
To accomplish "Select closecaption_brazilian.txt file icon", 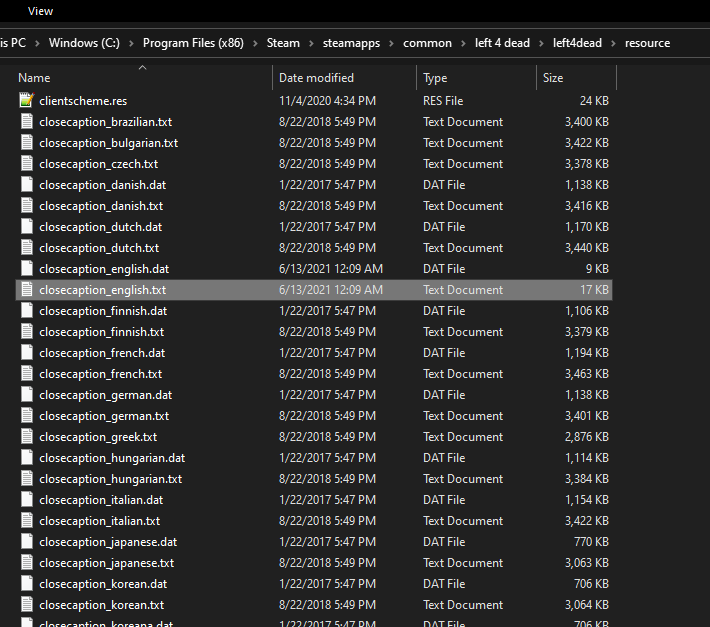I will tap(27, 122).
